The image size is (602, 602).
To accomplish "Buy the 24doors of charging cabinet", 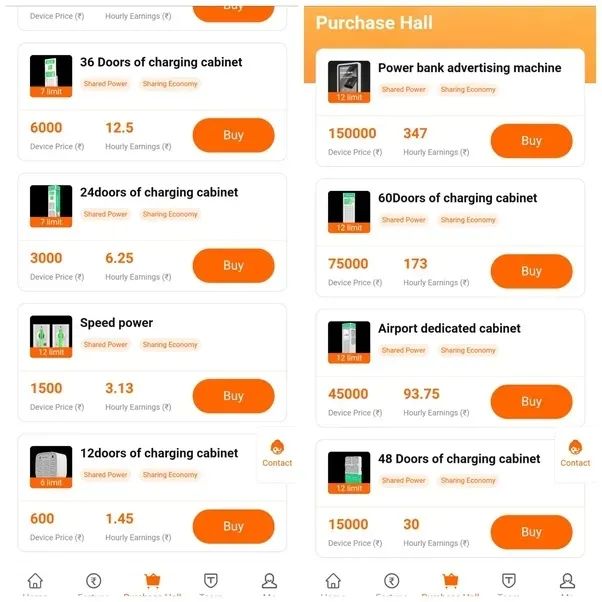I will (x=233, y=265).
